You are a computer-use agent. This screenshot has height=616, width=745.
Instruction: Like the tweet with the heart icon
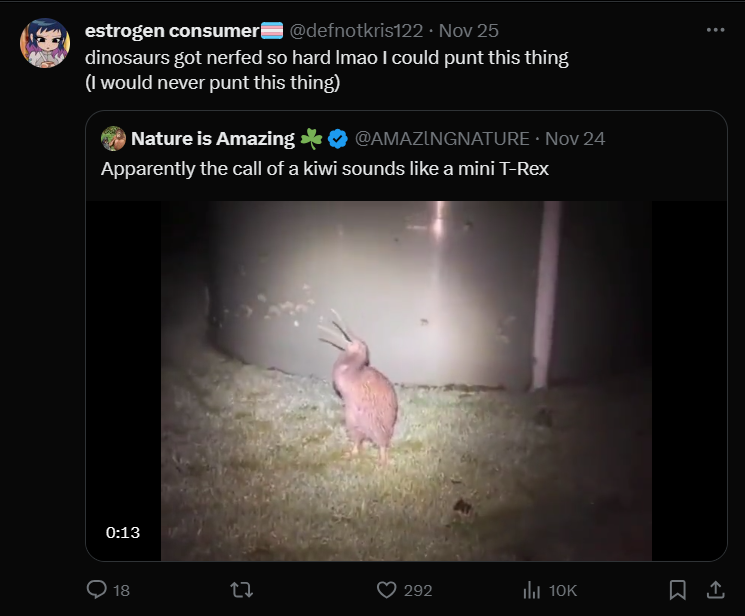(x=386, y=590)
